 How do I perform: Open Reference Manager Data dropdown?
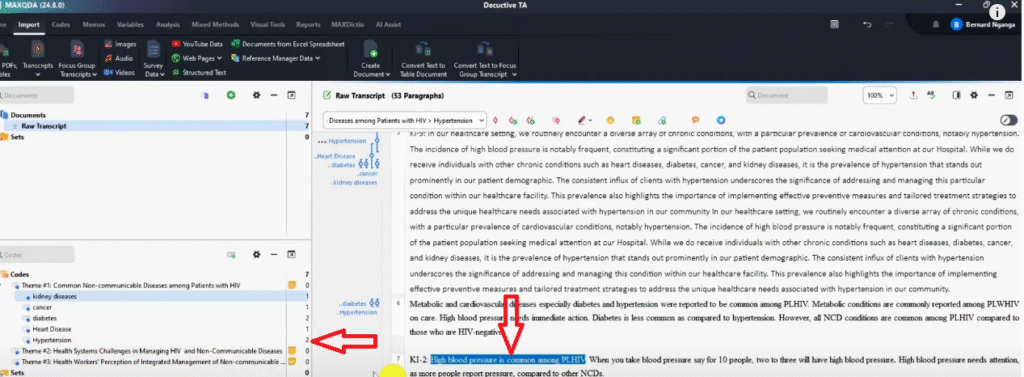[x=276, y=58]
